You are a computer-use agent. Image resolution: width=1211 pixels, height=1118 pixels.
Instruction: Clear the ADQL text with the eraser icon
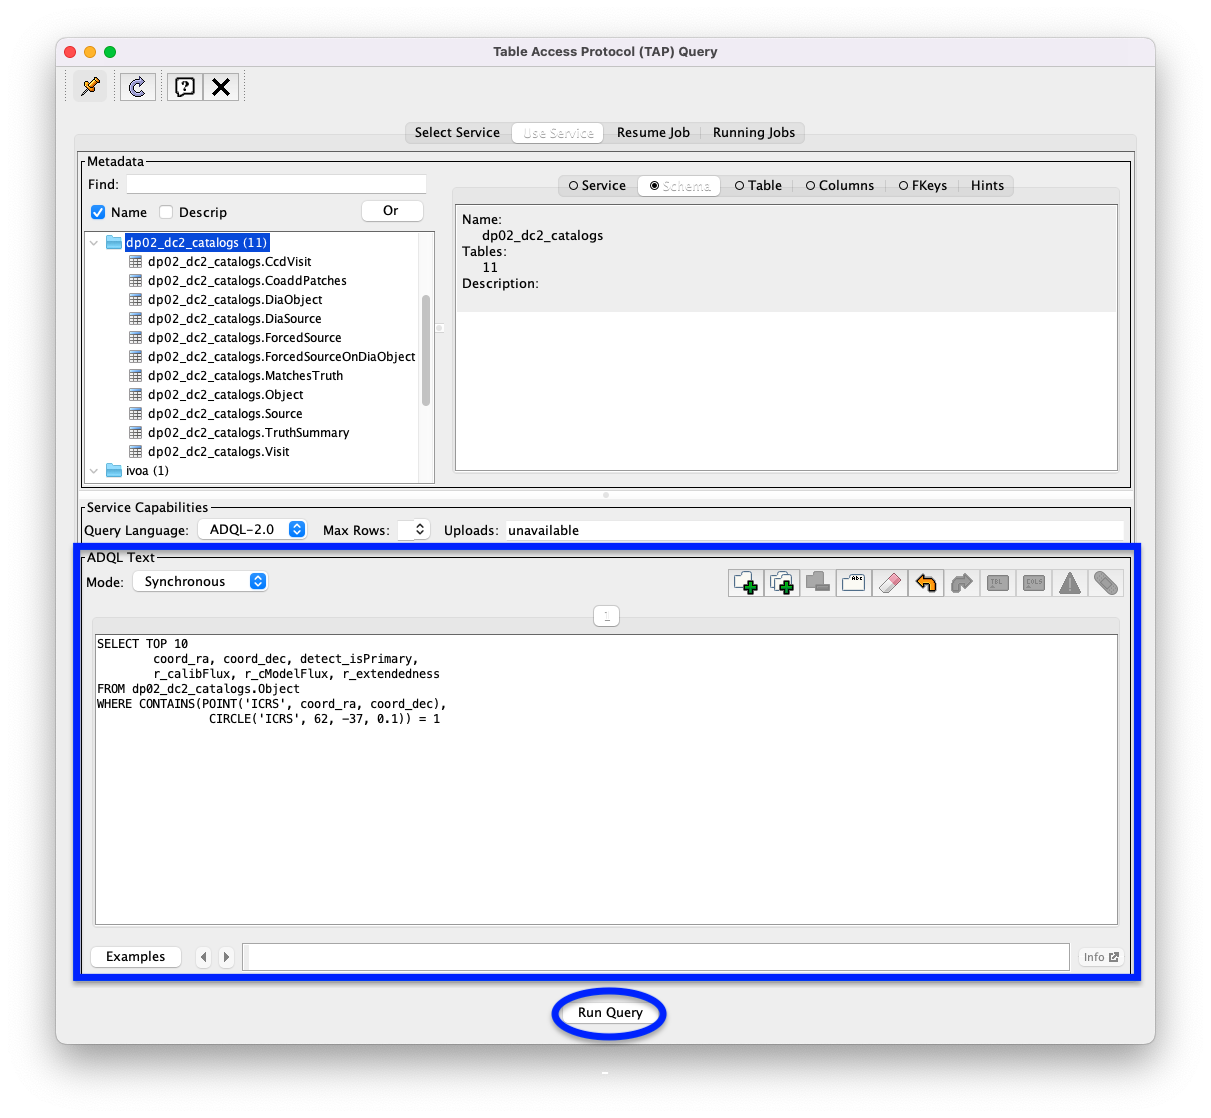click(889, 583)
